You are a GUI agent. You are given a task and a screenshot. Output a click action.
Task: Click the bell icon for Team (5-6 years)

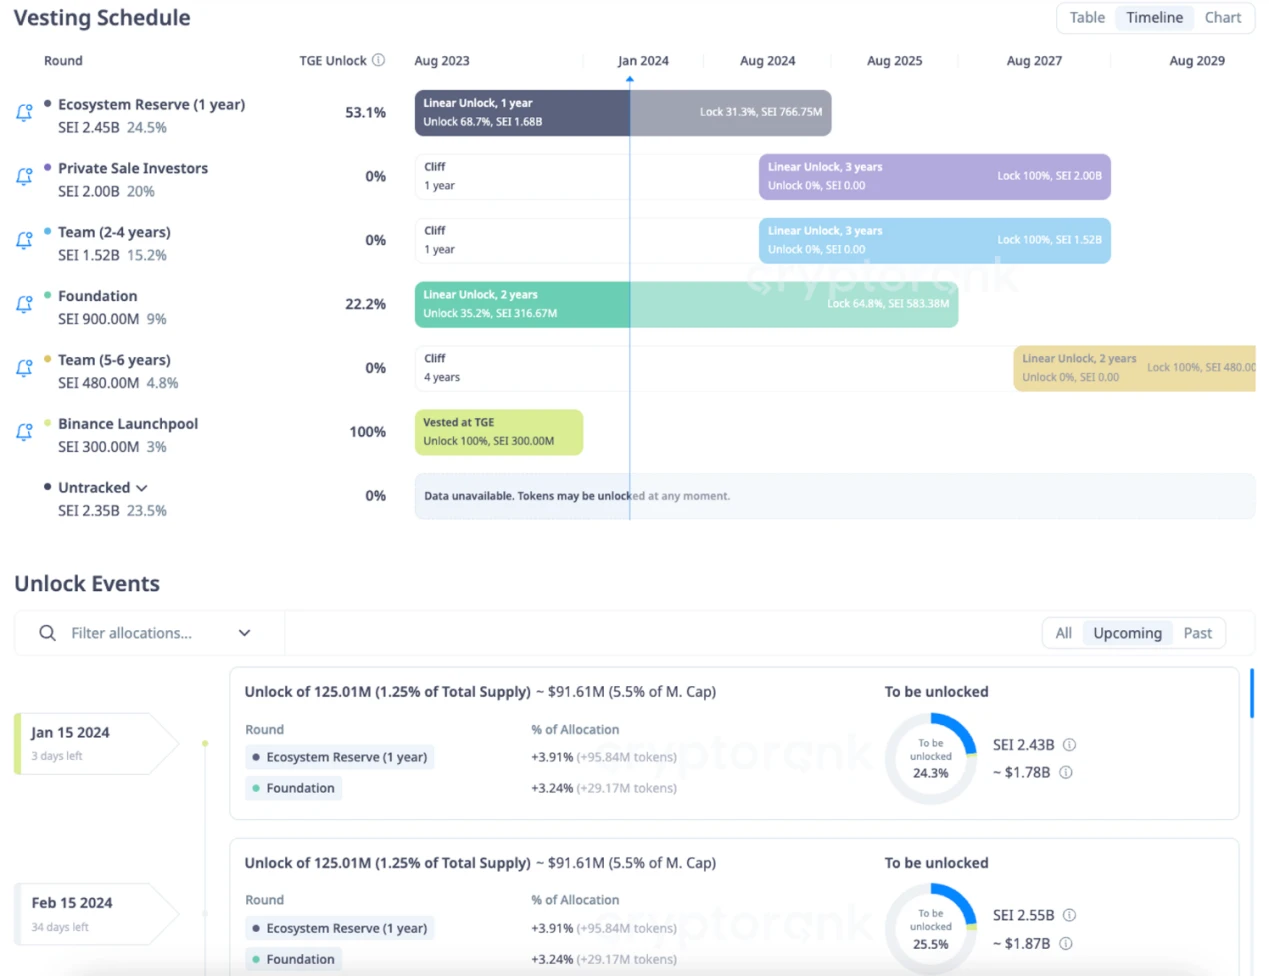(25, 369)
